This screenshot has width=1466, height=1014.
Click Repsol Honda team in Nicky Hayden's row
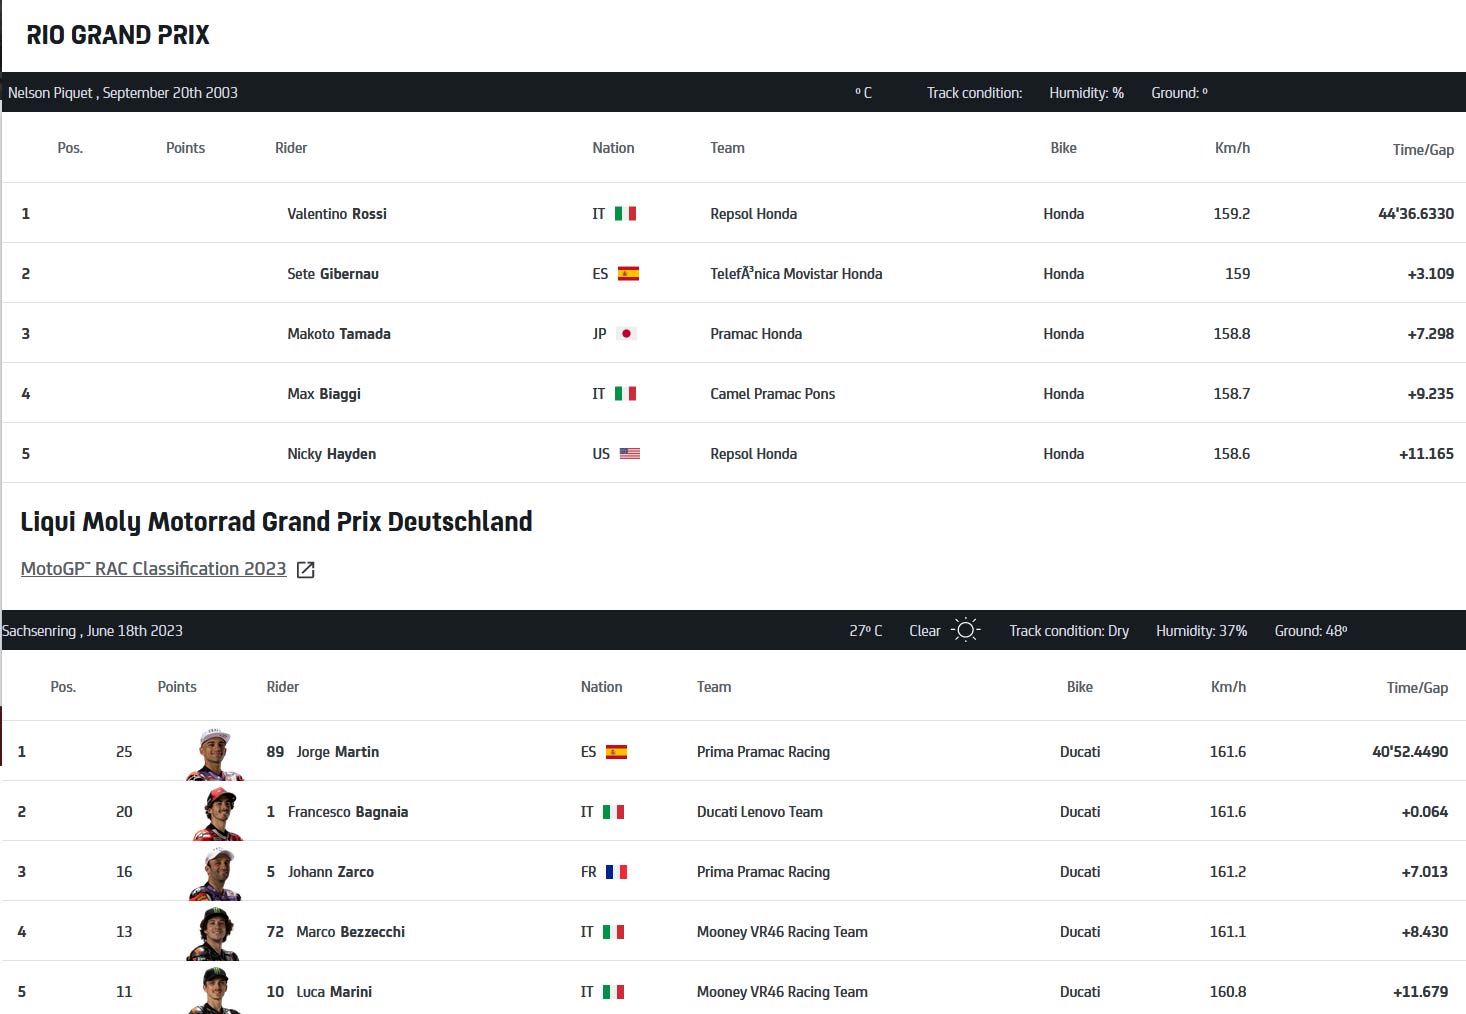click(x=754, y=454)
